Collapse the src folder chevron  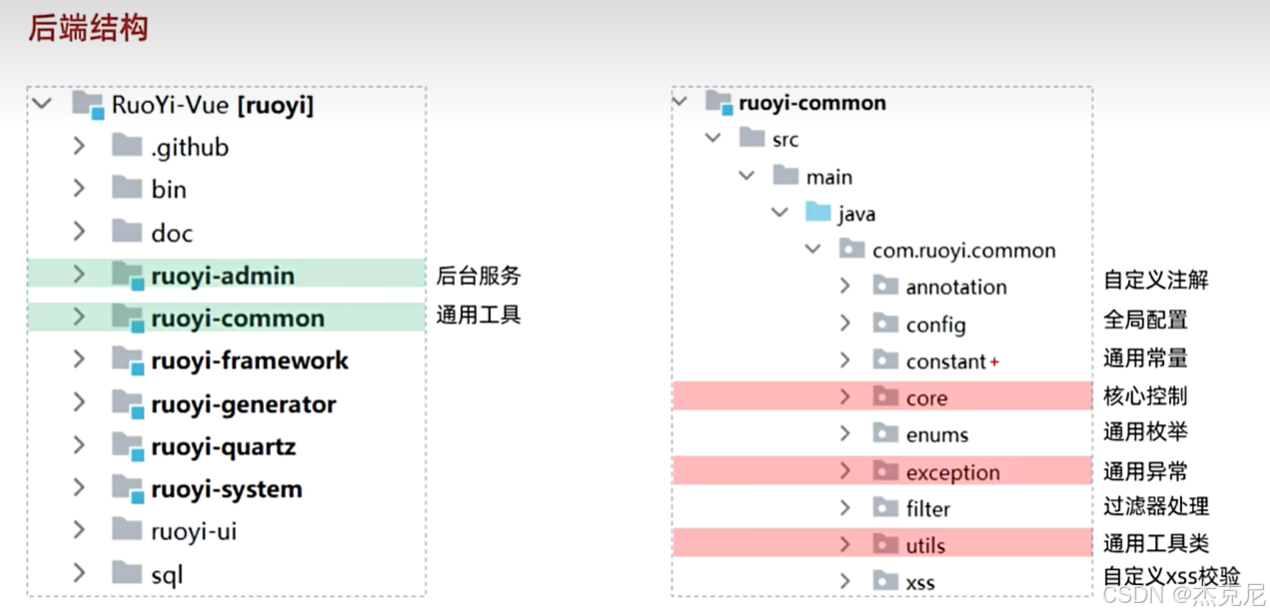713,139
